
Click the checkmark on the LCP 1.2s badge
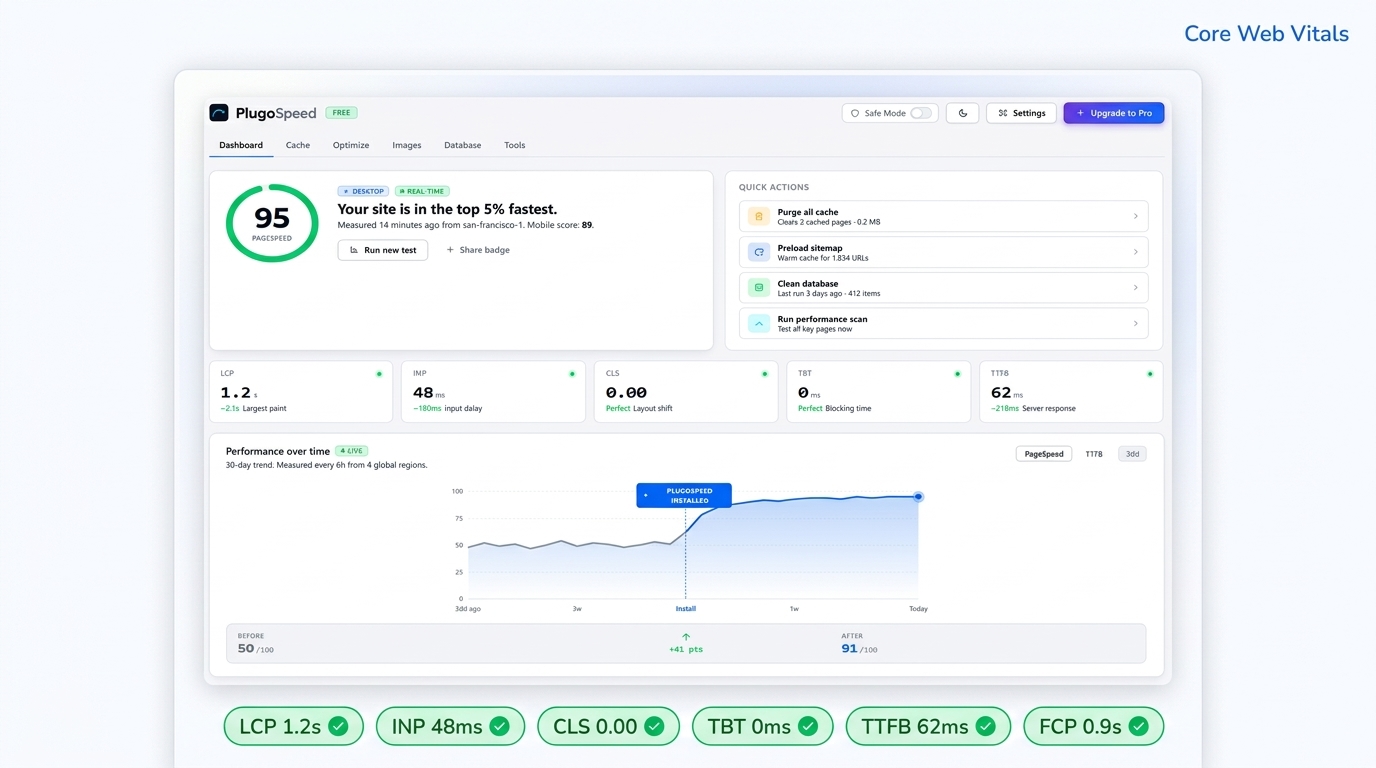click(x=339, y=726)
